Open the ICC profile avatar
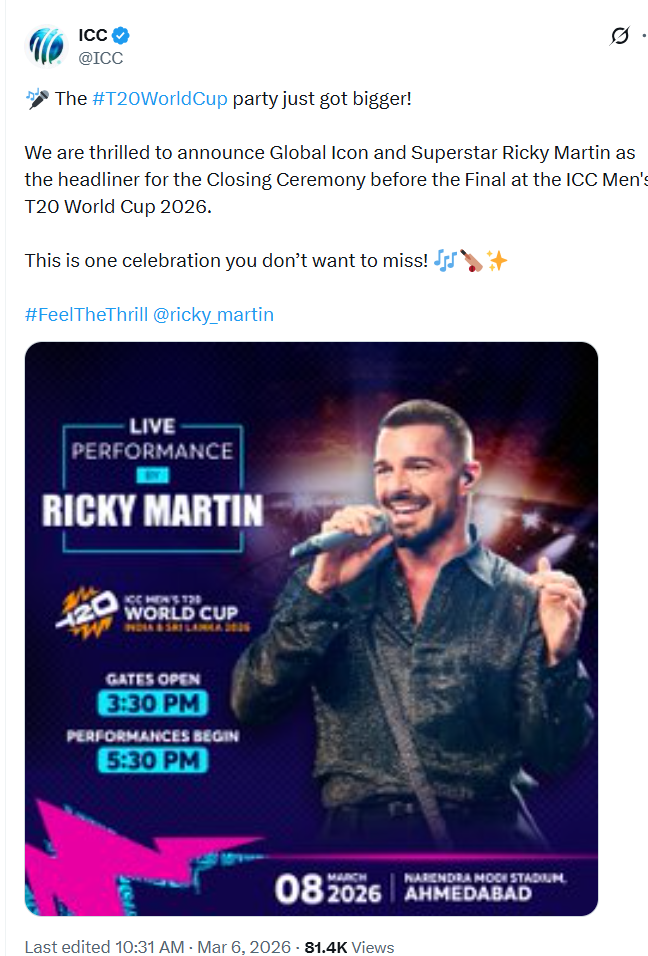This screenshot has width=648, height=956. point(47,46)
